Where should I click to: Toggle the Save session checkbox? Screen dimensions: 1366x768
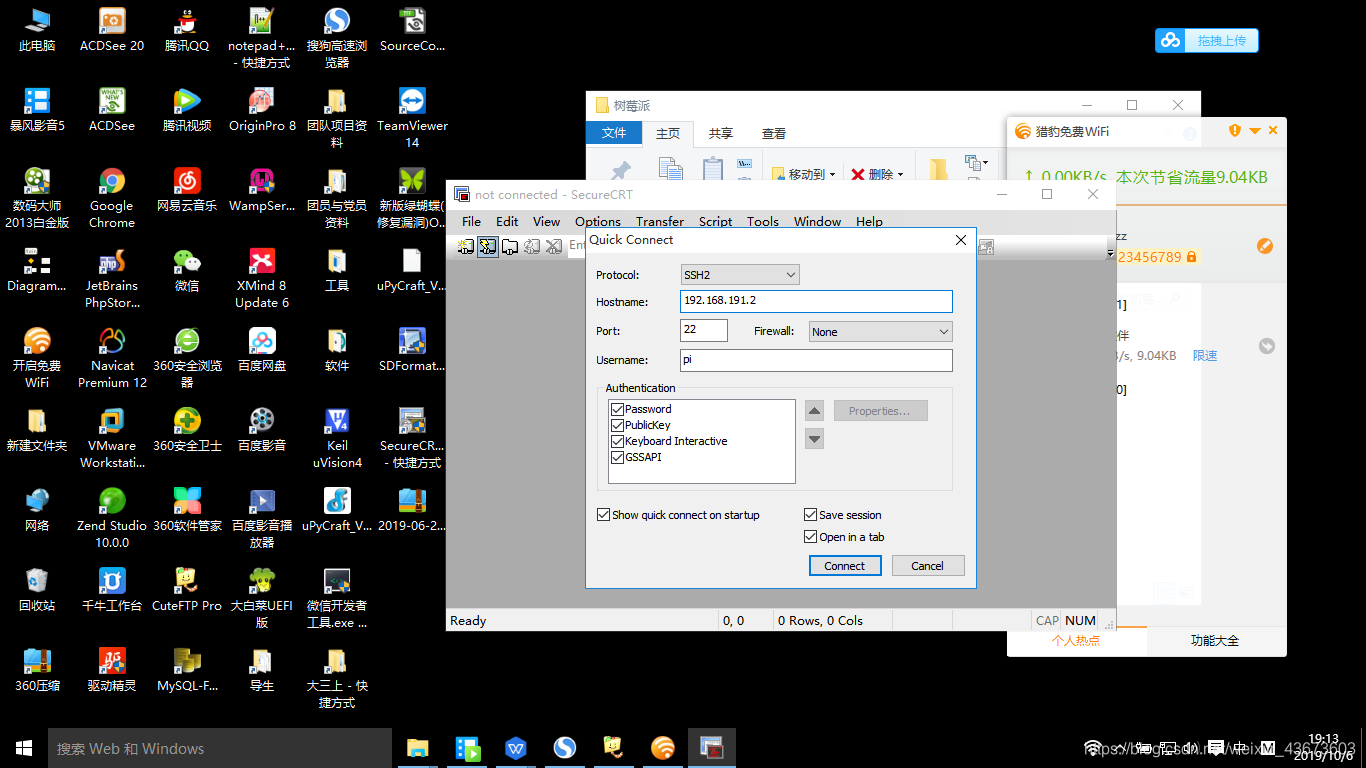point(810,515)
